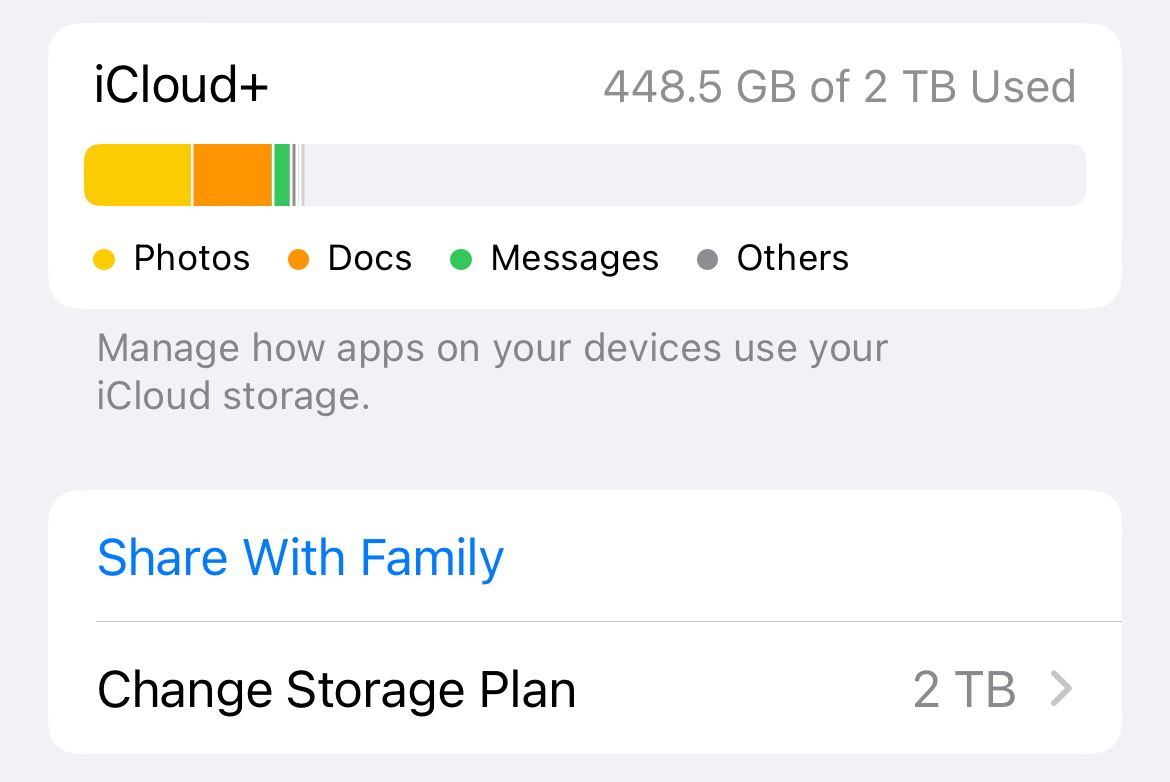Click Change Storage Plan
1170x782 pixels.
(x=336, y=689)
